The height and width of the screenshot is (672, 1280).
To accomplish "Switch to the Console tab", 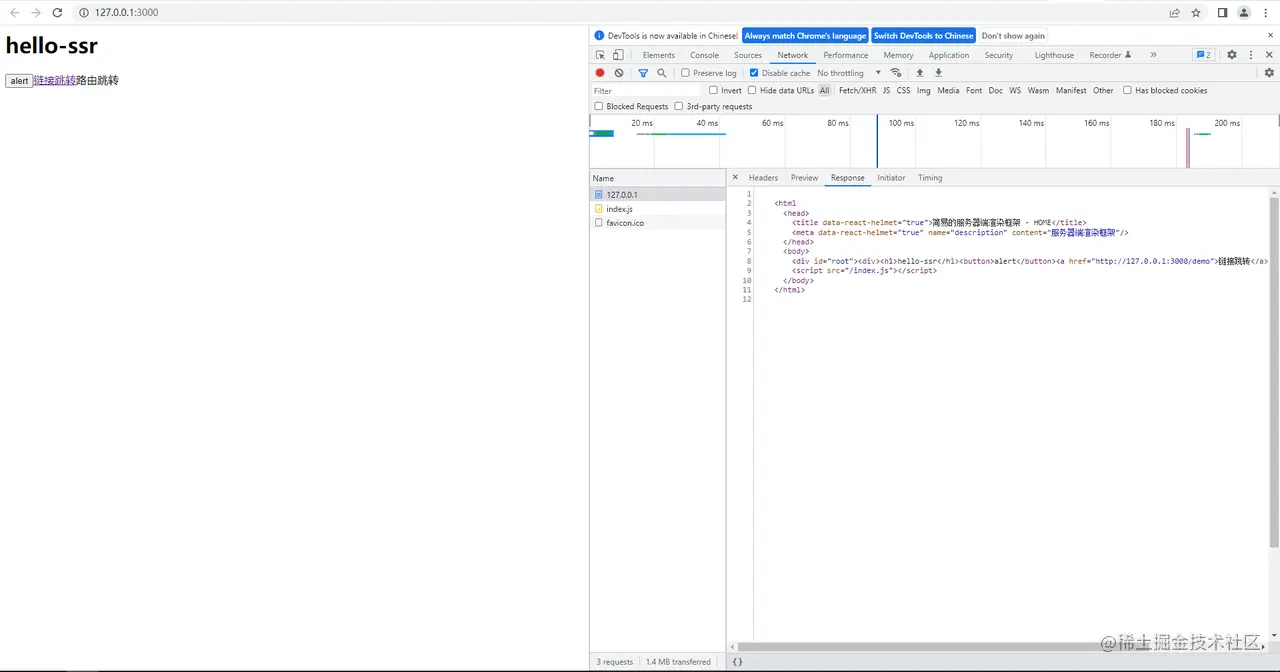I will coord(704,55).
